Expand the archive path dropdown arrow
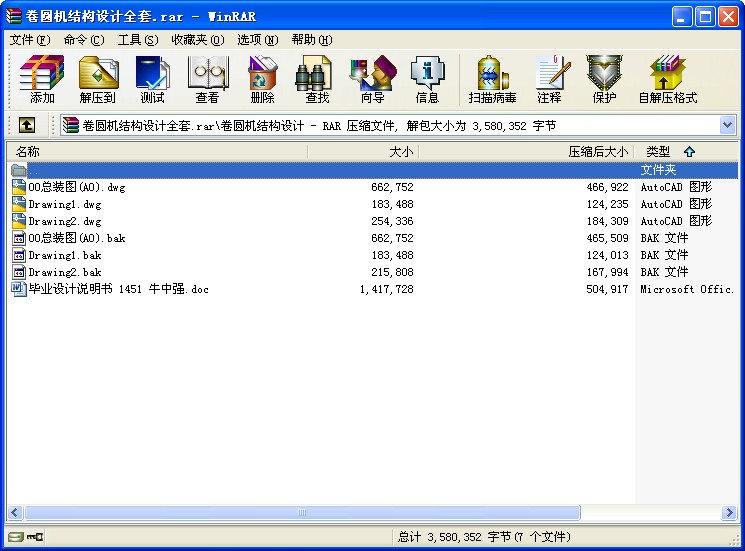745x551 pixels. [x=727, y=125]
